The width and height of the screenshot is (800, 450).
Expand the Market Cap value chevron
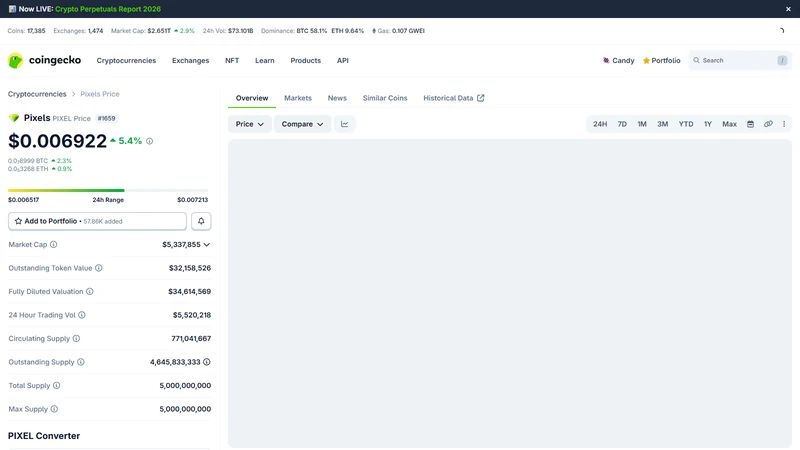point(207,245)
